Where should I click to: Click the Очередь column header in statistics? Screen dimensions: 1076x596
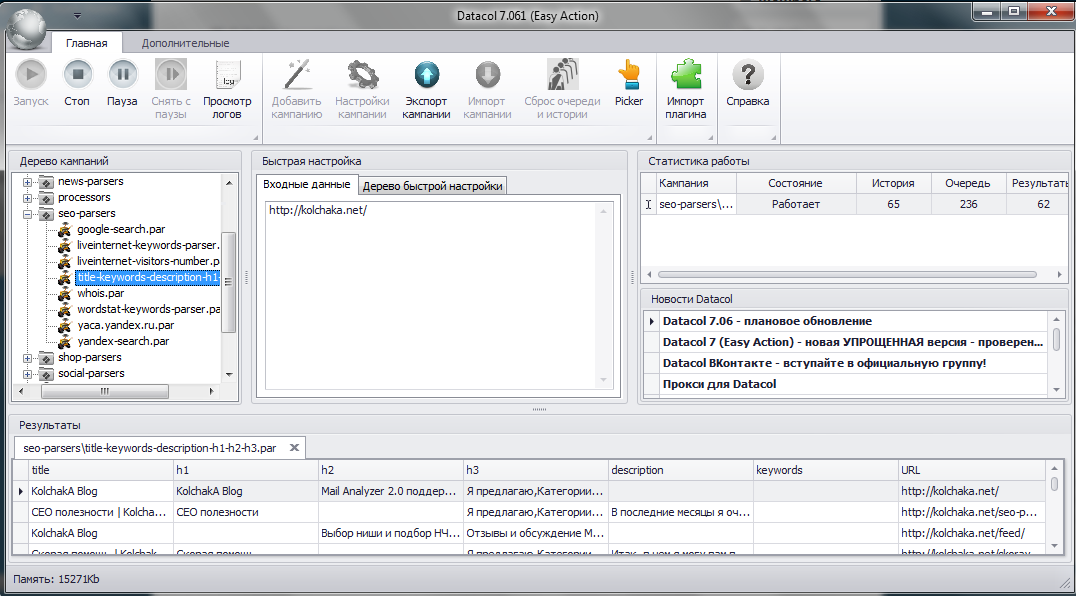tap(968, 183)
